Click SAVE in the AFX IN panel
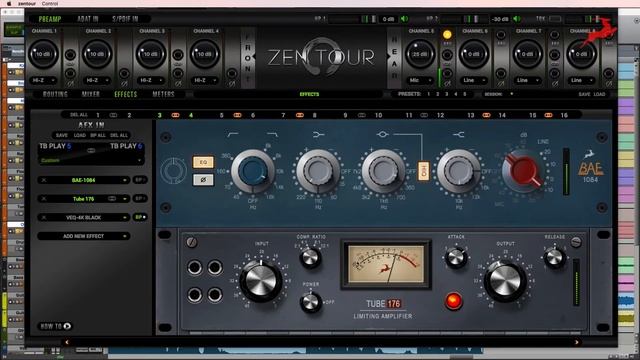The image size is (640, 360). tap(62, 135)
